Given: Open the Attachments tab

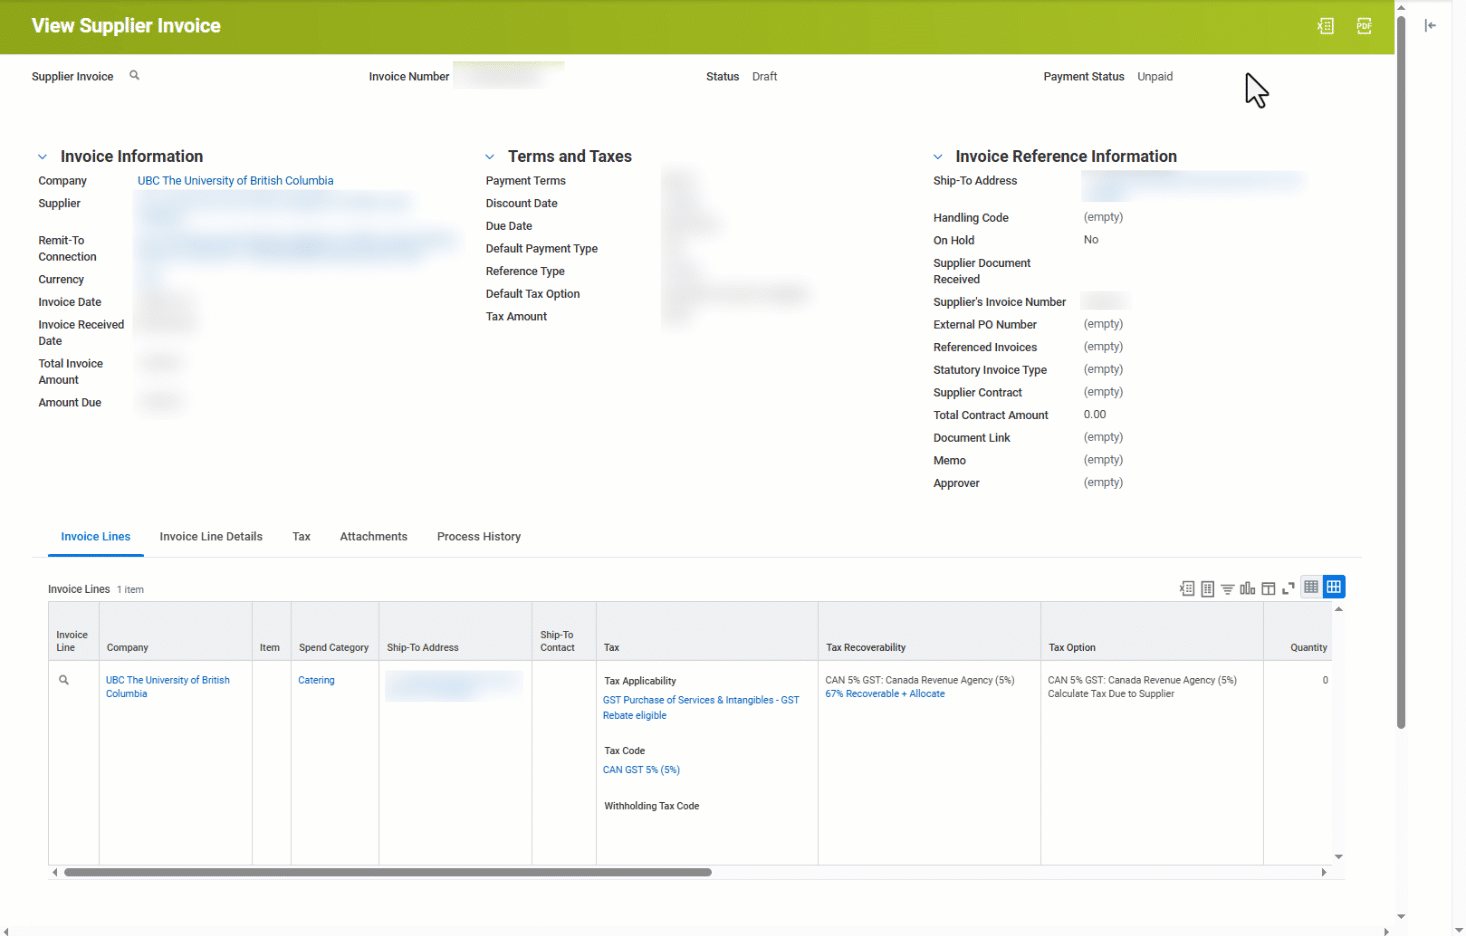Looking at the screenshot, I should pyautogui.click(x=373, y=536).
